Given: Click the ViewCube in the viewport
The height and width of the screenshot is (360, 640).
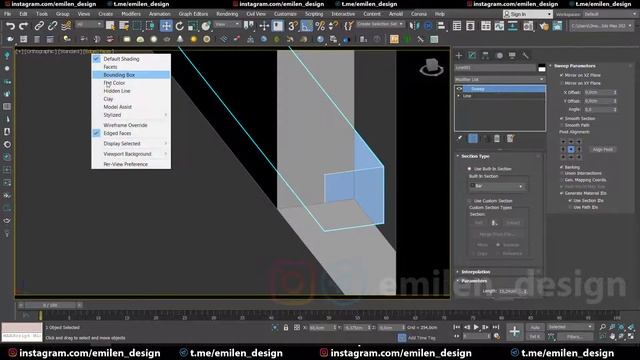Looking at the screenshot, I should 431,67.
